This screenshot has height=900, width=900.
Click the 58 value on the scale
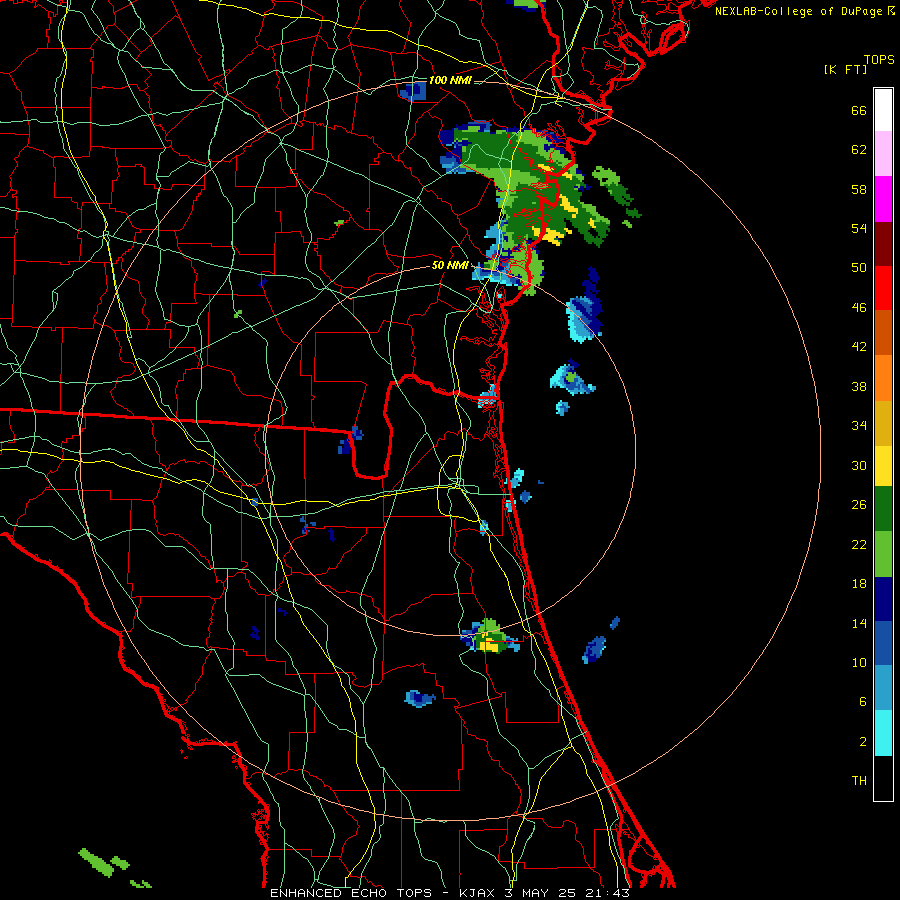click(x=859, y=189)
